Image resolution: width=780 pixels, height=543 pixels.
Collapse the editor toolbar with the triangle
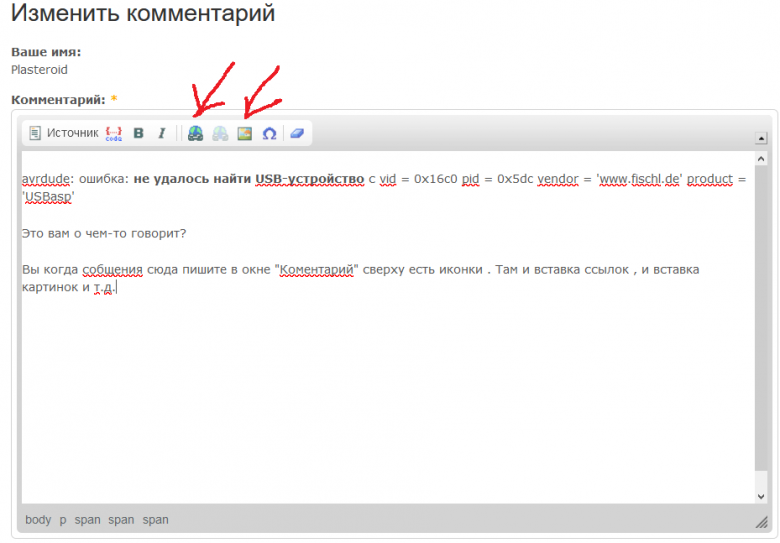(x=762, y=136)
